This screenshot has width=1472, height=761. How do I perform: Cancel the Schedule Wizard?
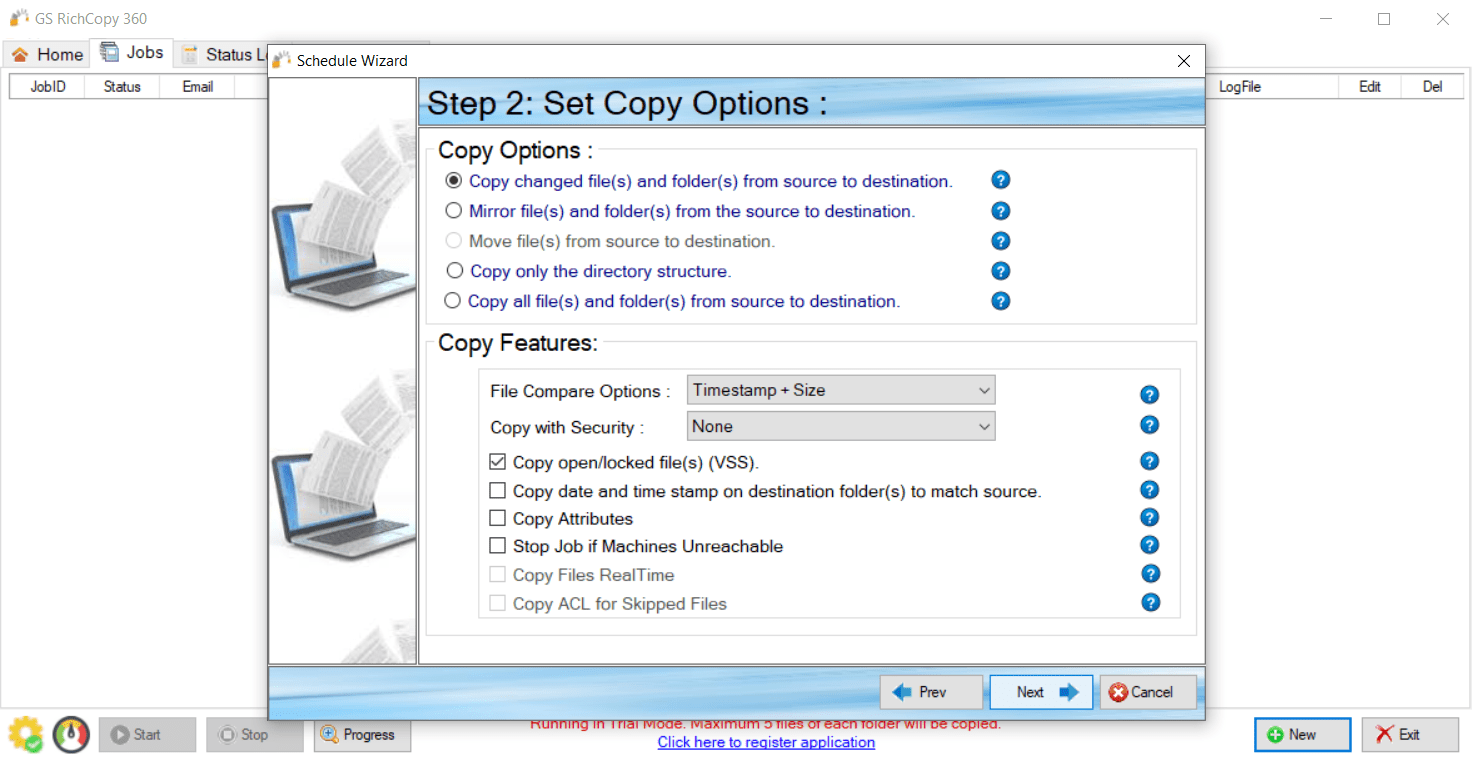coord(1148,692)
